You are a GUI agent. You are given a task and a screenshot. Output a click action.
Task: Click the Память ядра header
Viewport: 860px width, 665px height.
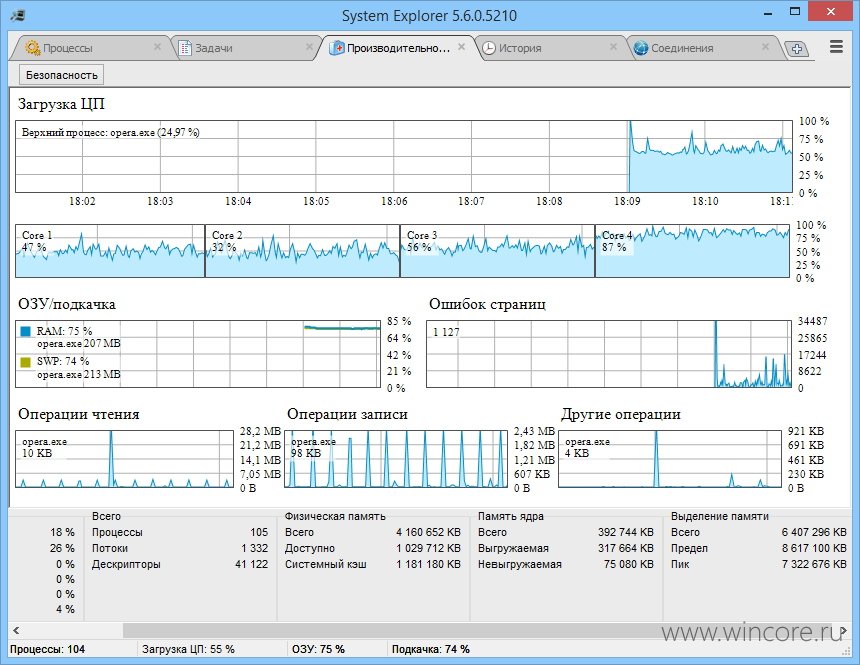511,516
